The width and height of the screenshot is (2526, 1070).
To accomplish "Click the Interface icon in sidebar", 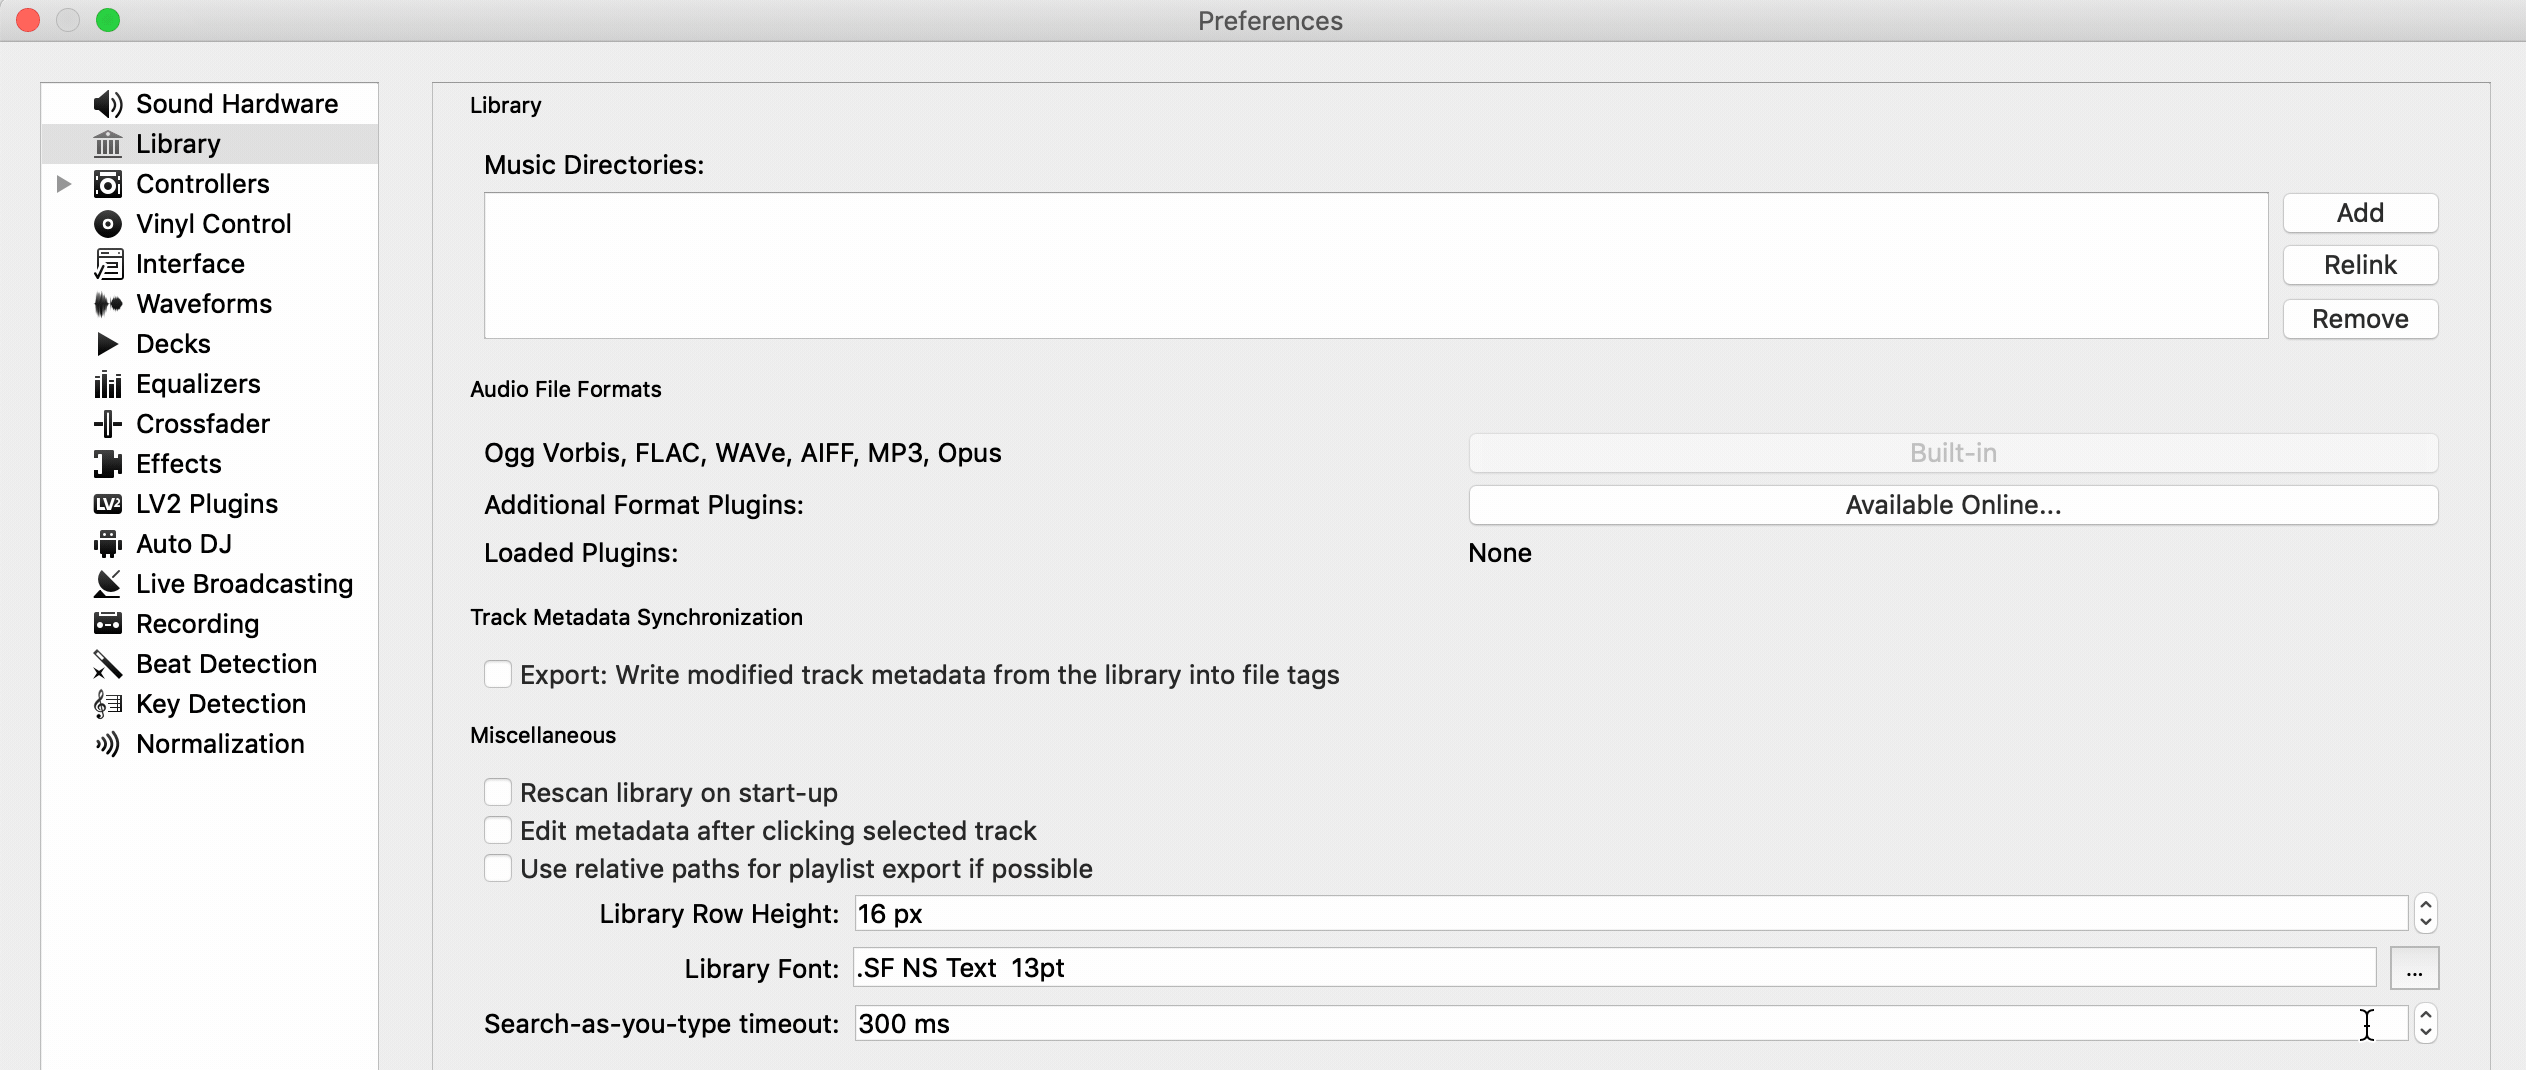I will click(108, 264).
